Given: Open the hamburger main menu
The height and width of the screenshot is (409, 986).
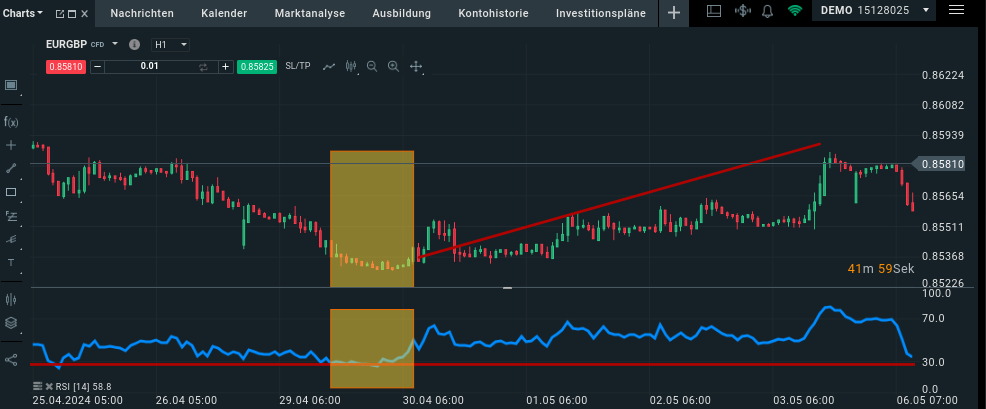Looking at the screenshot, I should coord(956,10).
